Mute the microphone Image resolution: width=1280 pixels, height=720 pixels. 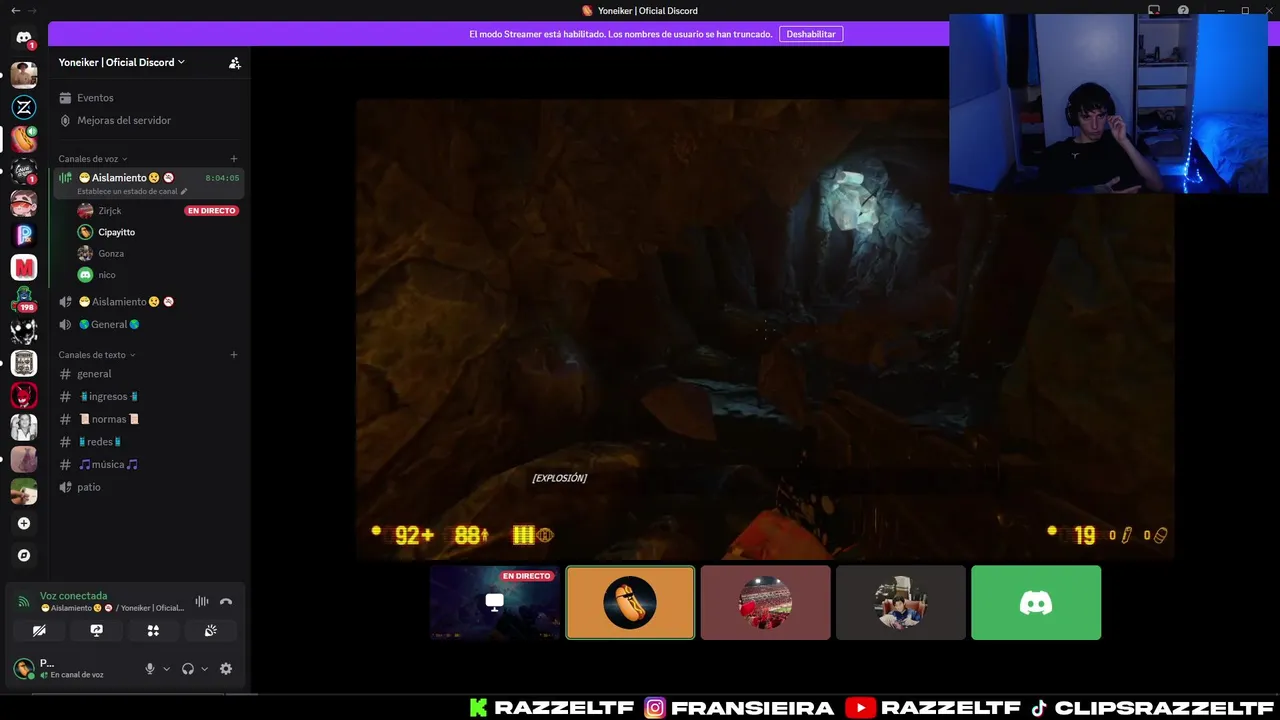pyautogui.click(x=150, y=669)
